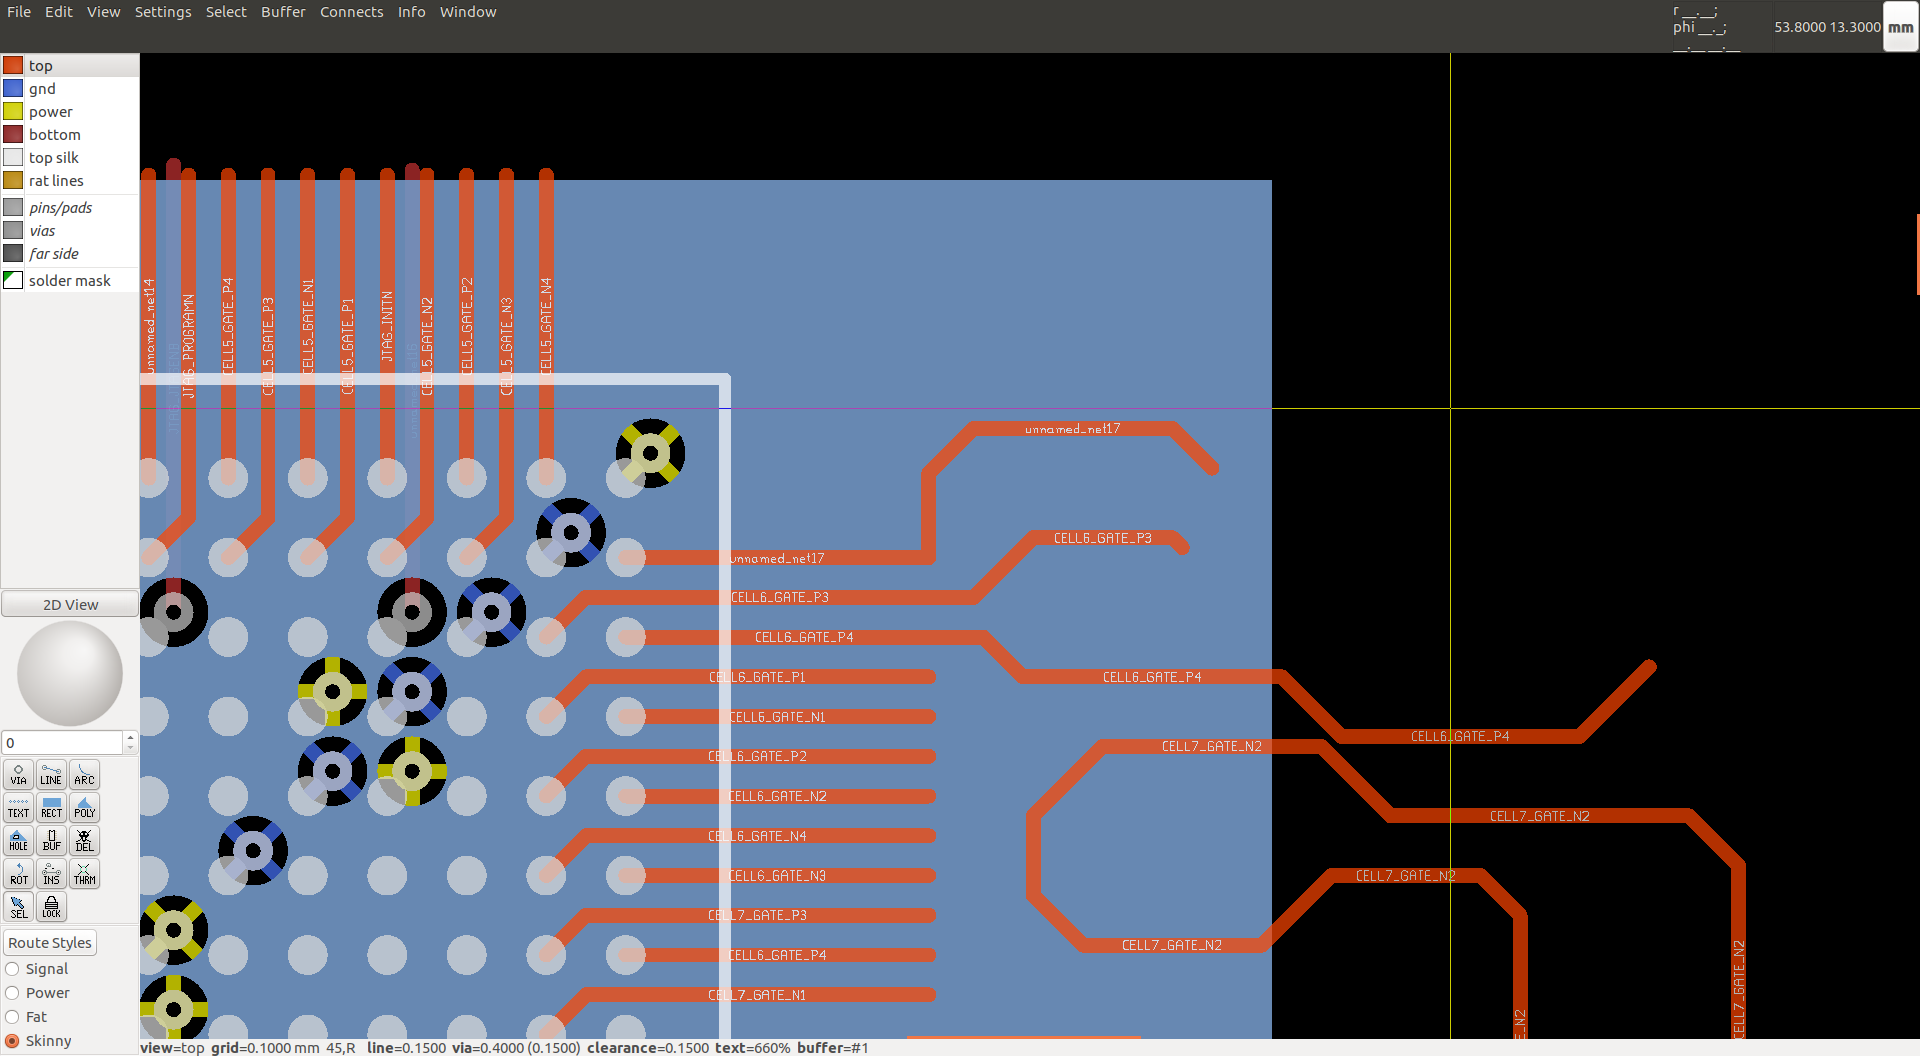Select the TEXT tool
Viewport: 1920px width, 1056px height.
pos(18,808)
